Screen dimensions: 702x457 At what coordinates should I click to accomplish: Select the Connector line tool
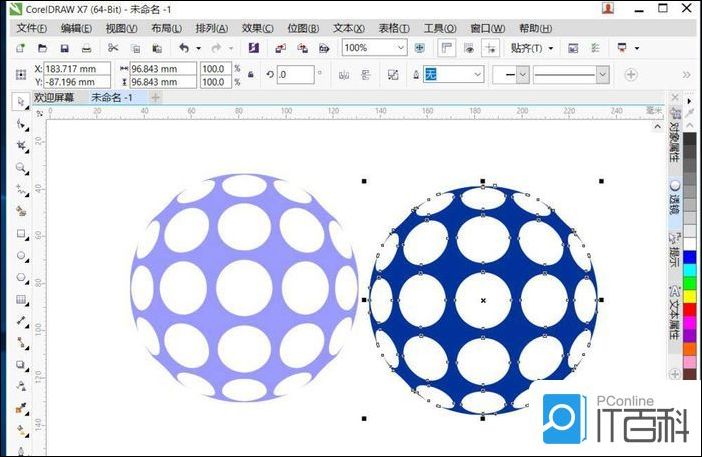(21, 343)
